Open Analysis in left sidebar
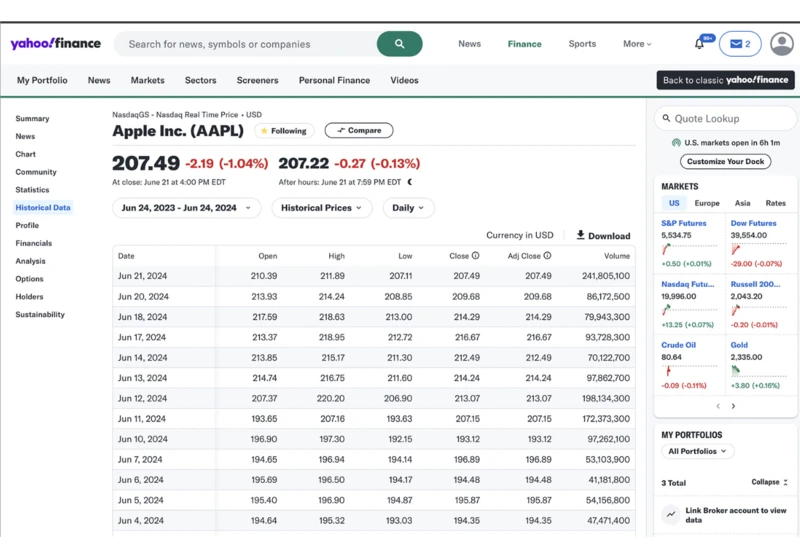 pyautogui.click(x=30, y=261)
